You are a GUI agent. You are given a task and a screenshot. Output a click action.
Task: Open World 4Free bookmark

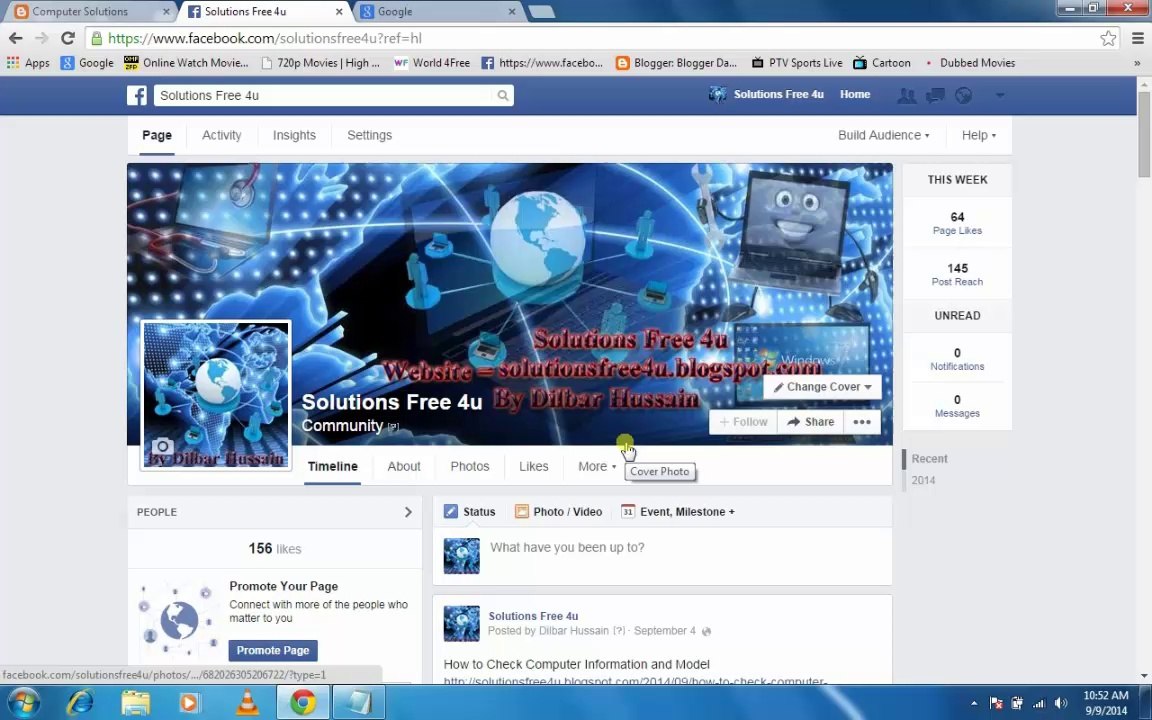pyautogui.click(x=432, y=63)
